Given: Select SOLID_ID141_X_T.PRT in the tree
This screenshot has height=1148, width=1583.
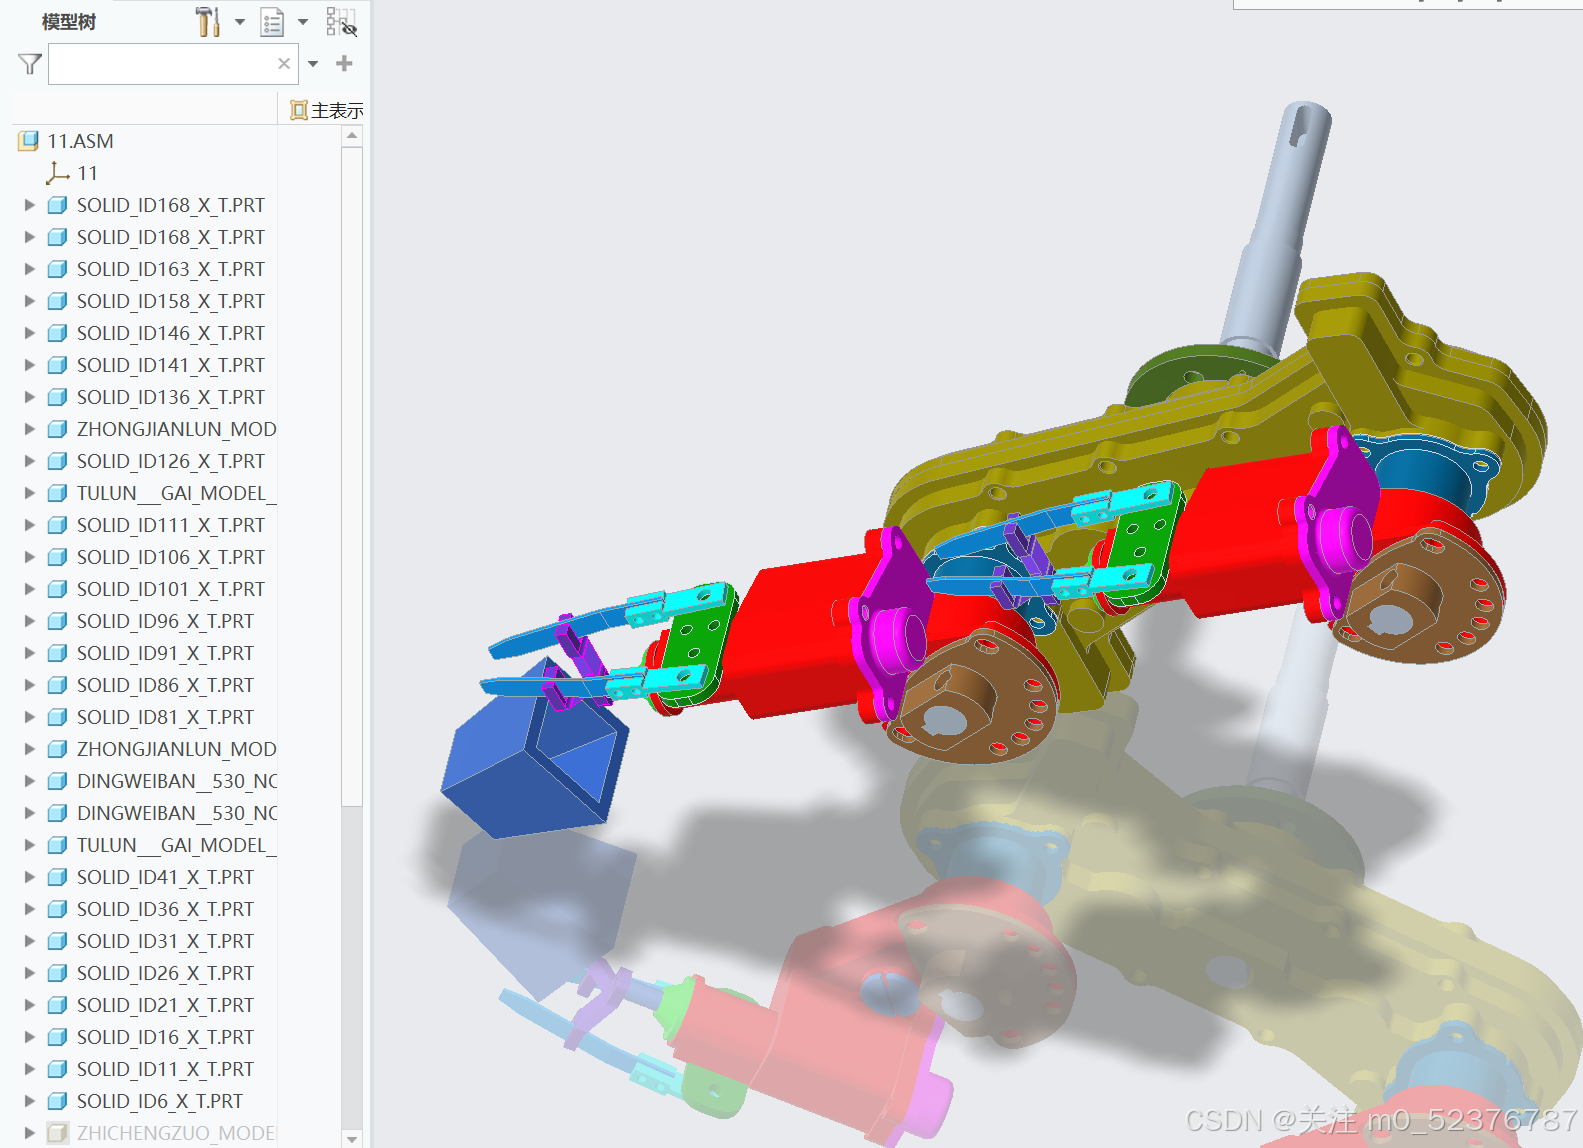Looking at the screenshot, I should (171, 365).
